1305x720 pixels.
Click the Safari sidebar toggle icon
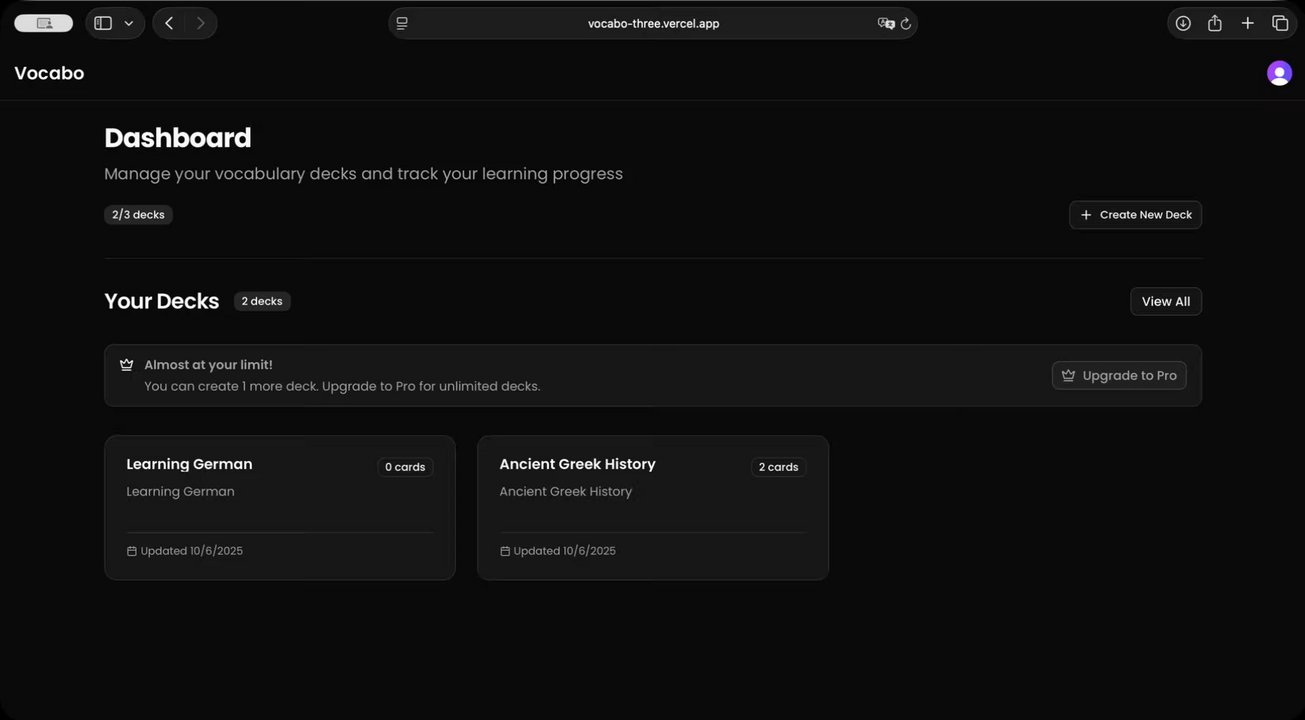103,23
